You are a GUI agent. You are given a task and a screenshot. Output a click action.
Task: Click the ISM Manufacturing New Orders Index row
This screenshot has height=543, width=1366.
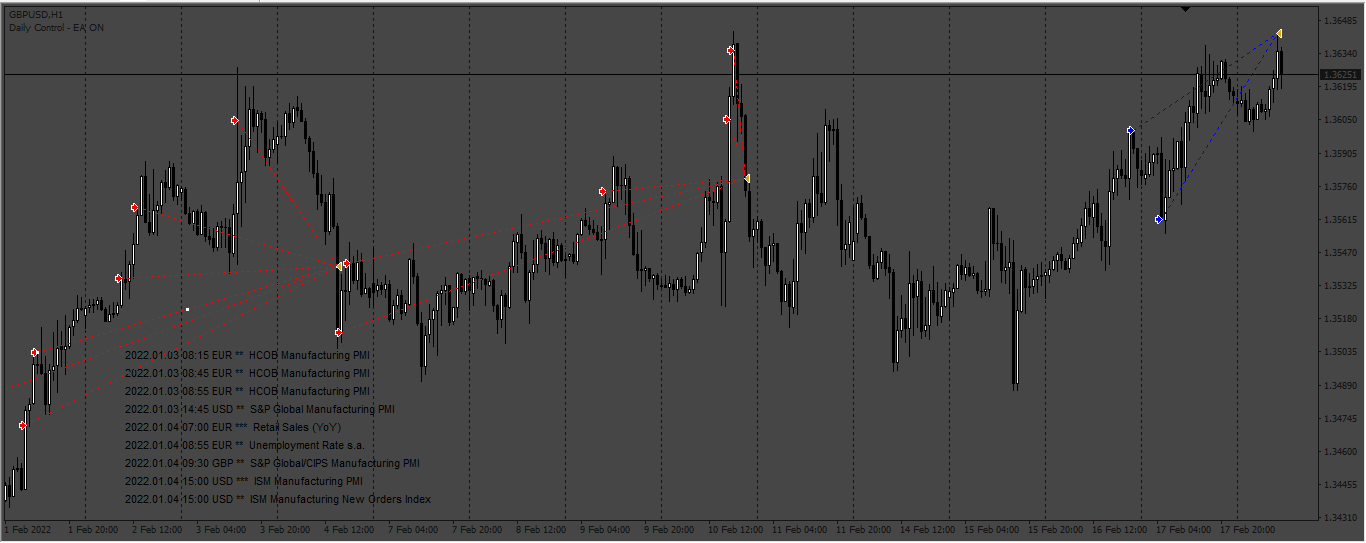click(278, 499)
